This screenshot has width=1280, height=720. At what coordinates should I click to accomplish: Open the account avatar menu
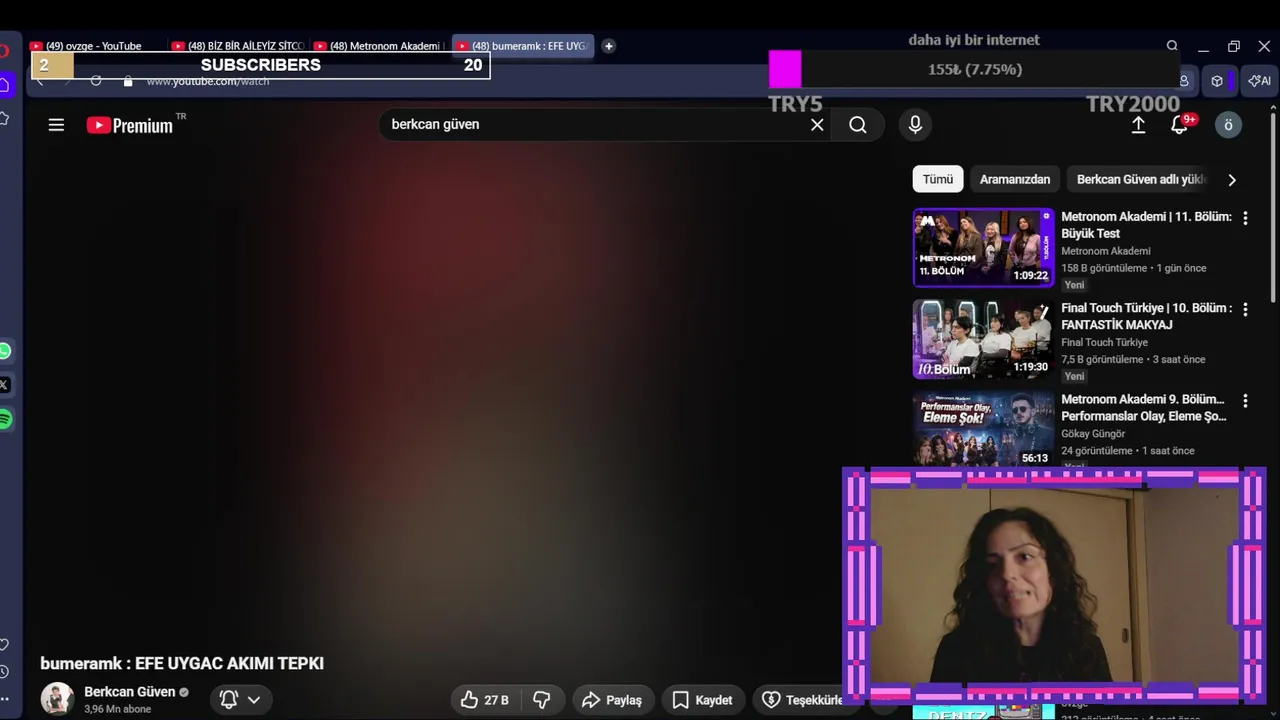[1228, 125]
